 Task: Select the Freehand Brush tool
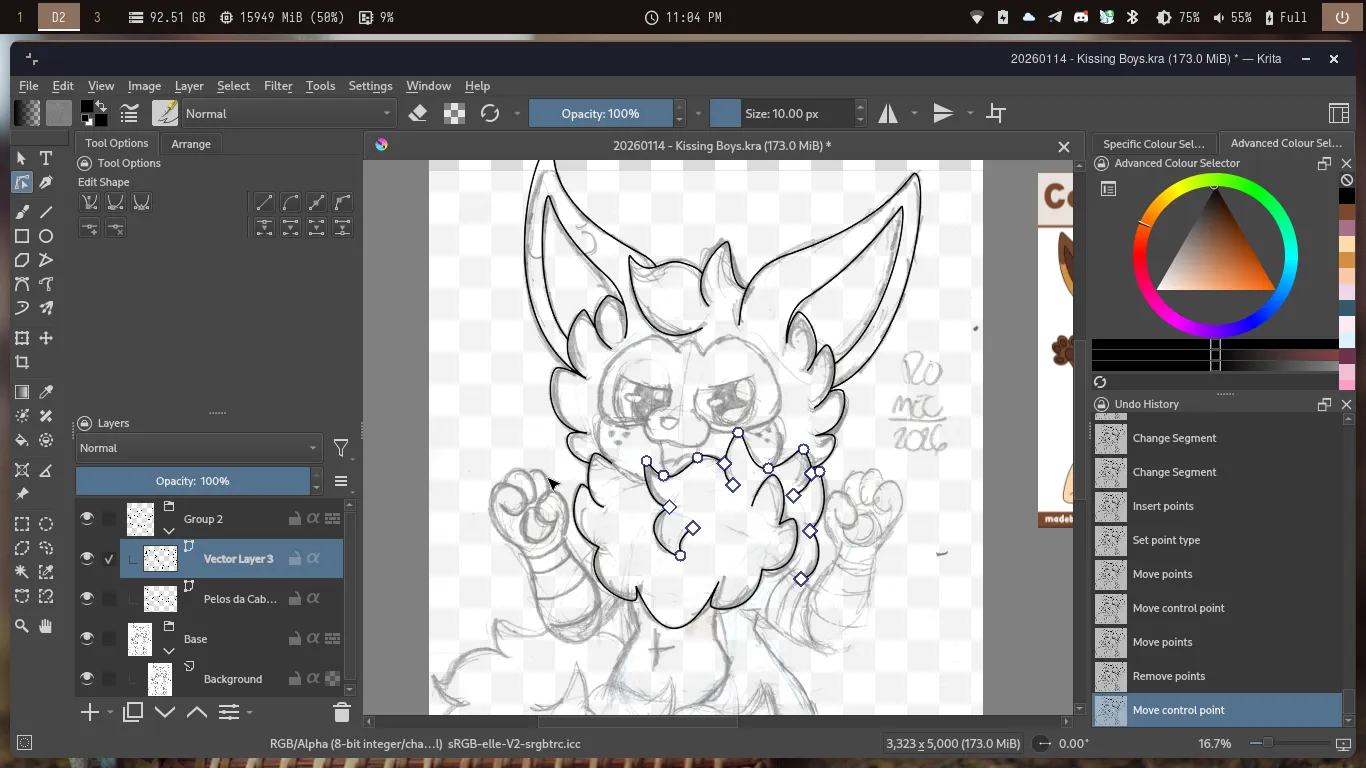[22, 211]
